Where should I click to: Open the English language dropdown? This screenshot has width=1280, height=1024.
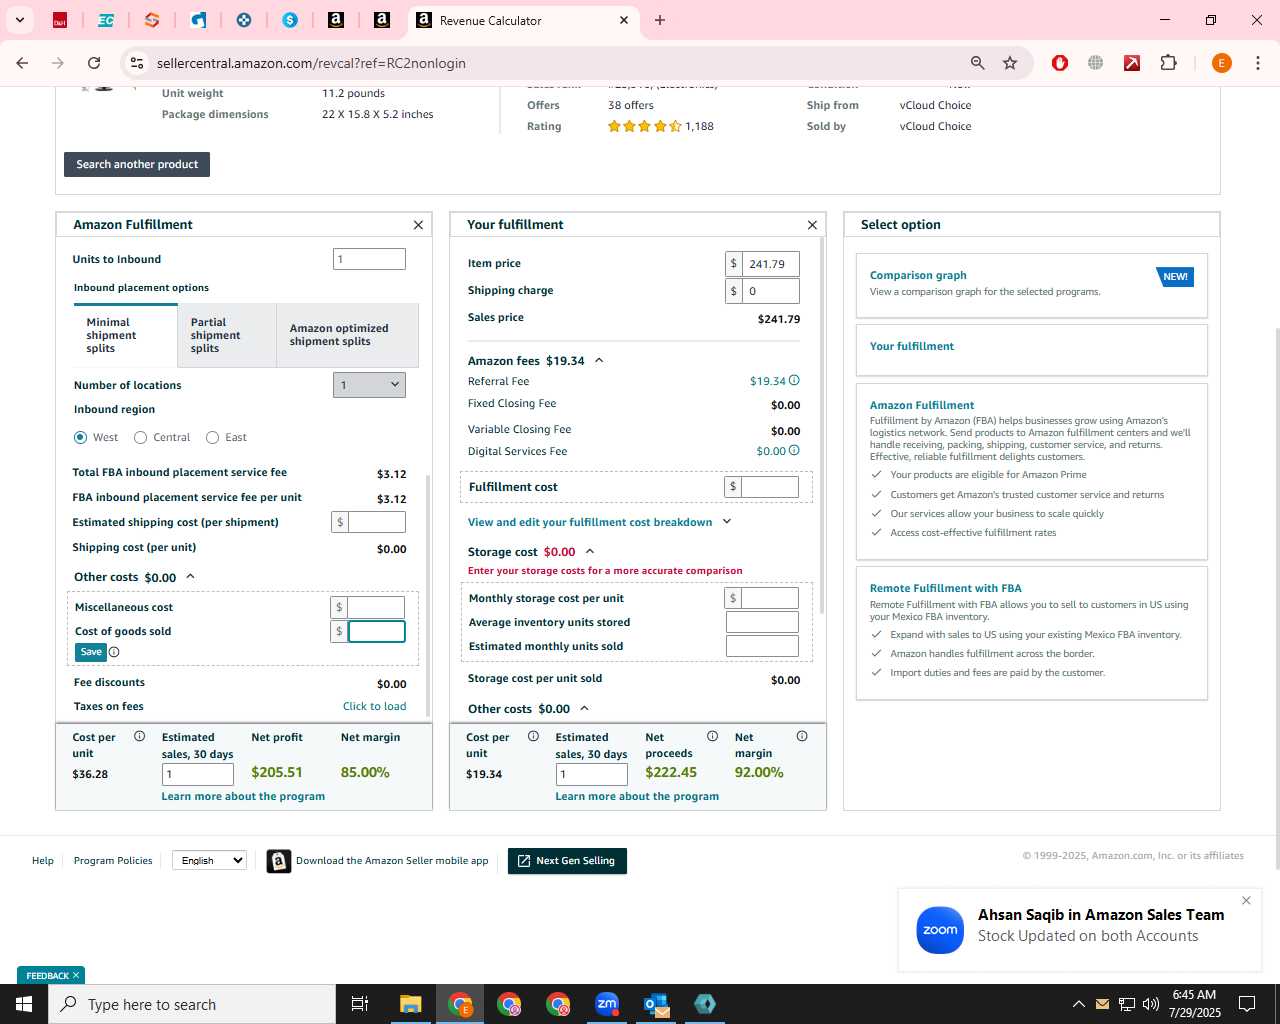[x=209, y=860]
